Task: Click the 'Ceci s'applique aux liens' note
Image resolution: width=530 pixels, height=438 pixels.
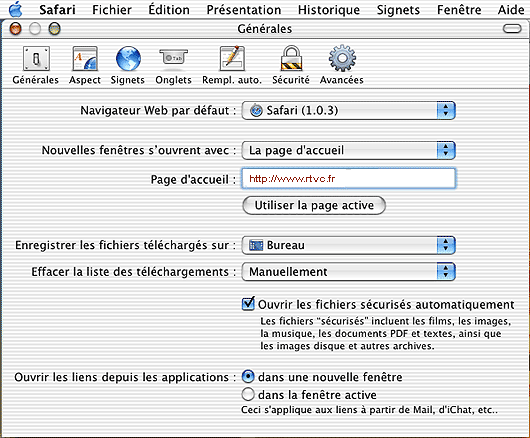Action: click(369, 410)
